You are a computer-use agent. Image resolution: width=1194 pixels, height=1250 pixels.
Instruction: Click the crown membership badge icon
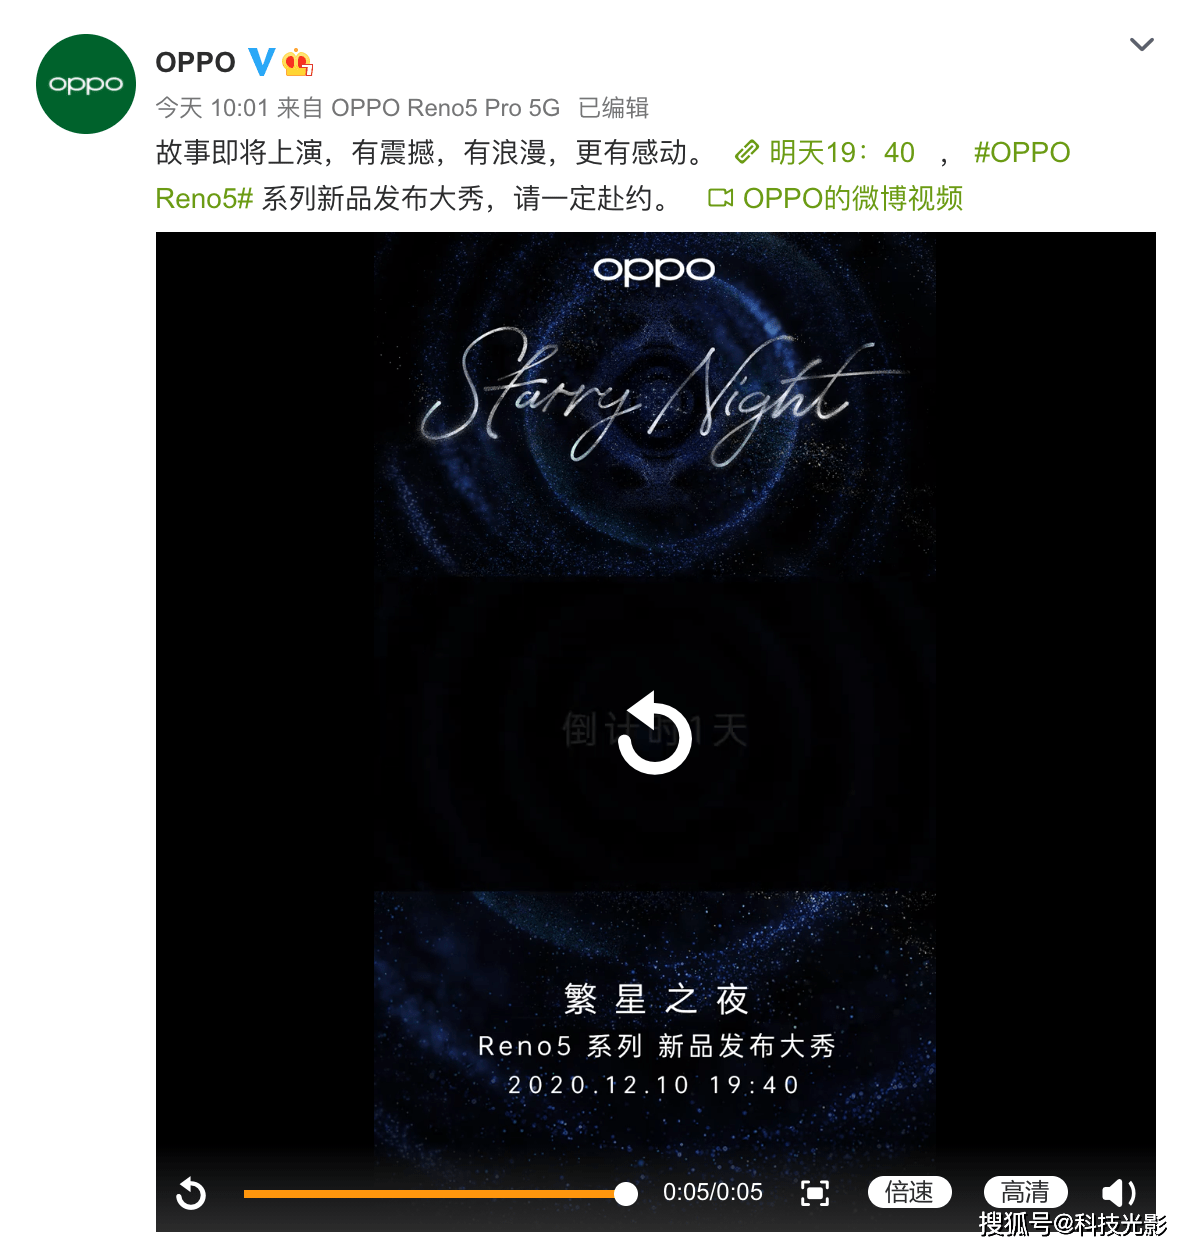point(298,63)
